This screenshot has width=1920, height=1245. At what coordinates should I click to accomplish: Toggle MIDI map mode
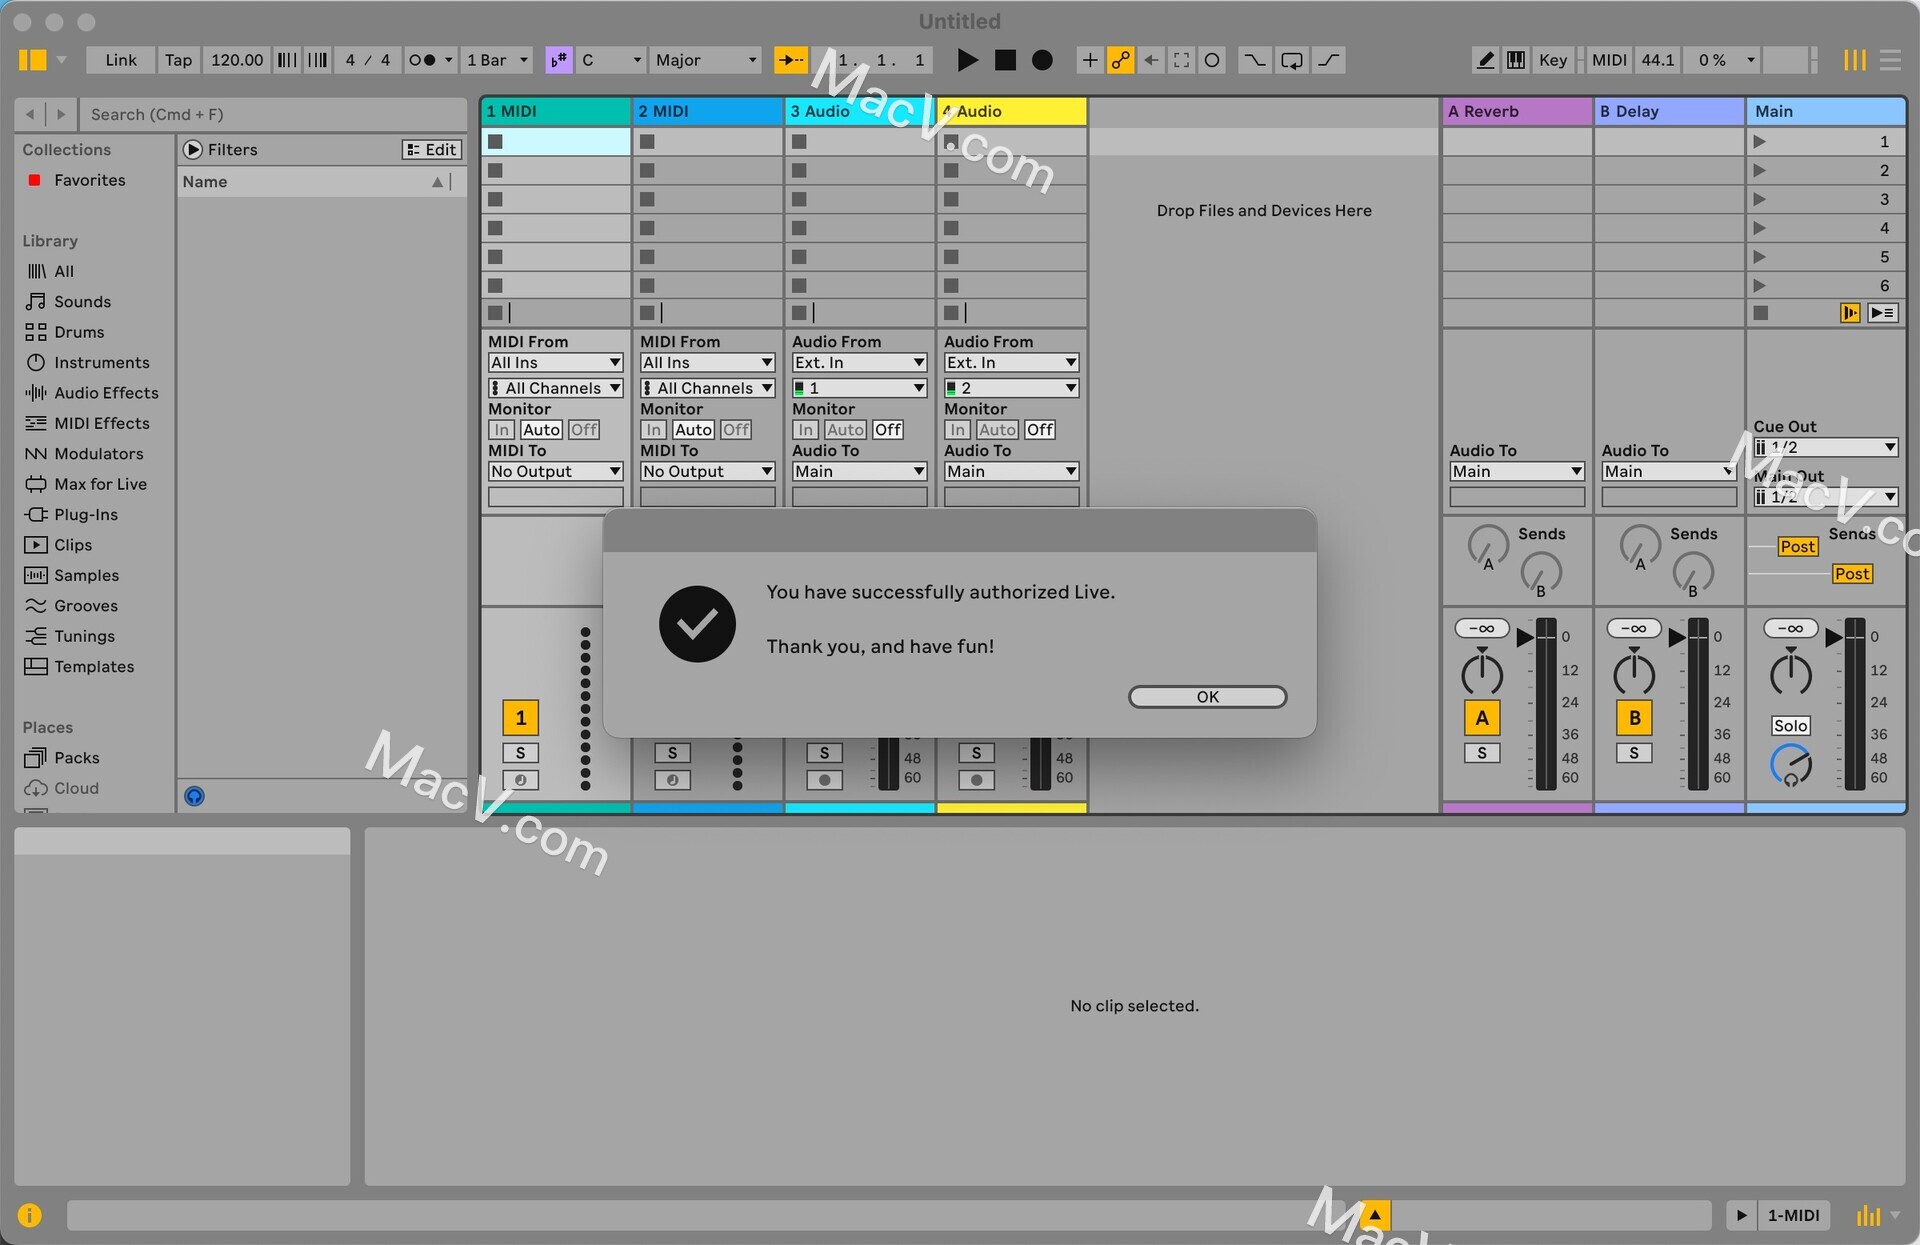tap(1609, 60)
